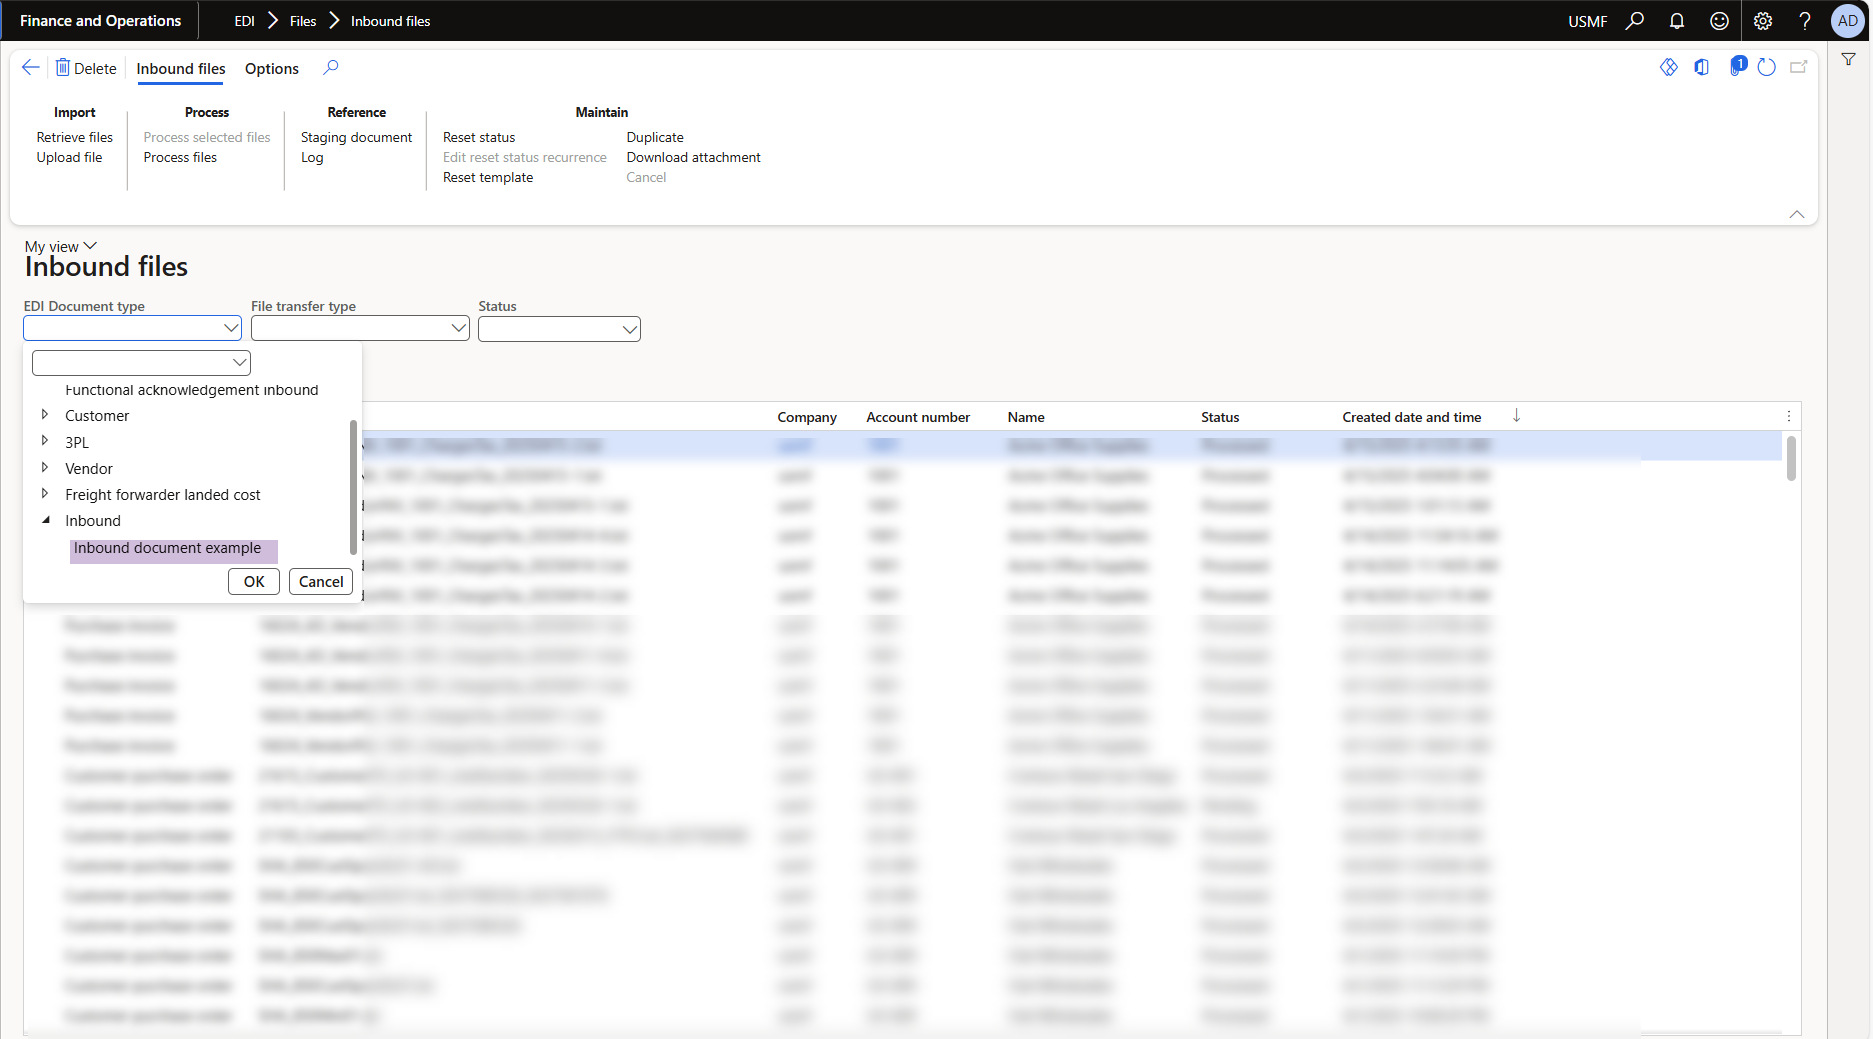Click the grid vertical scrollbar
The image size is (1873, 1039).
(x=1791, y=460)
